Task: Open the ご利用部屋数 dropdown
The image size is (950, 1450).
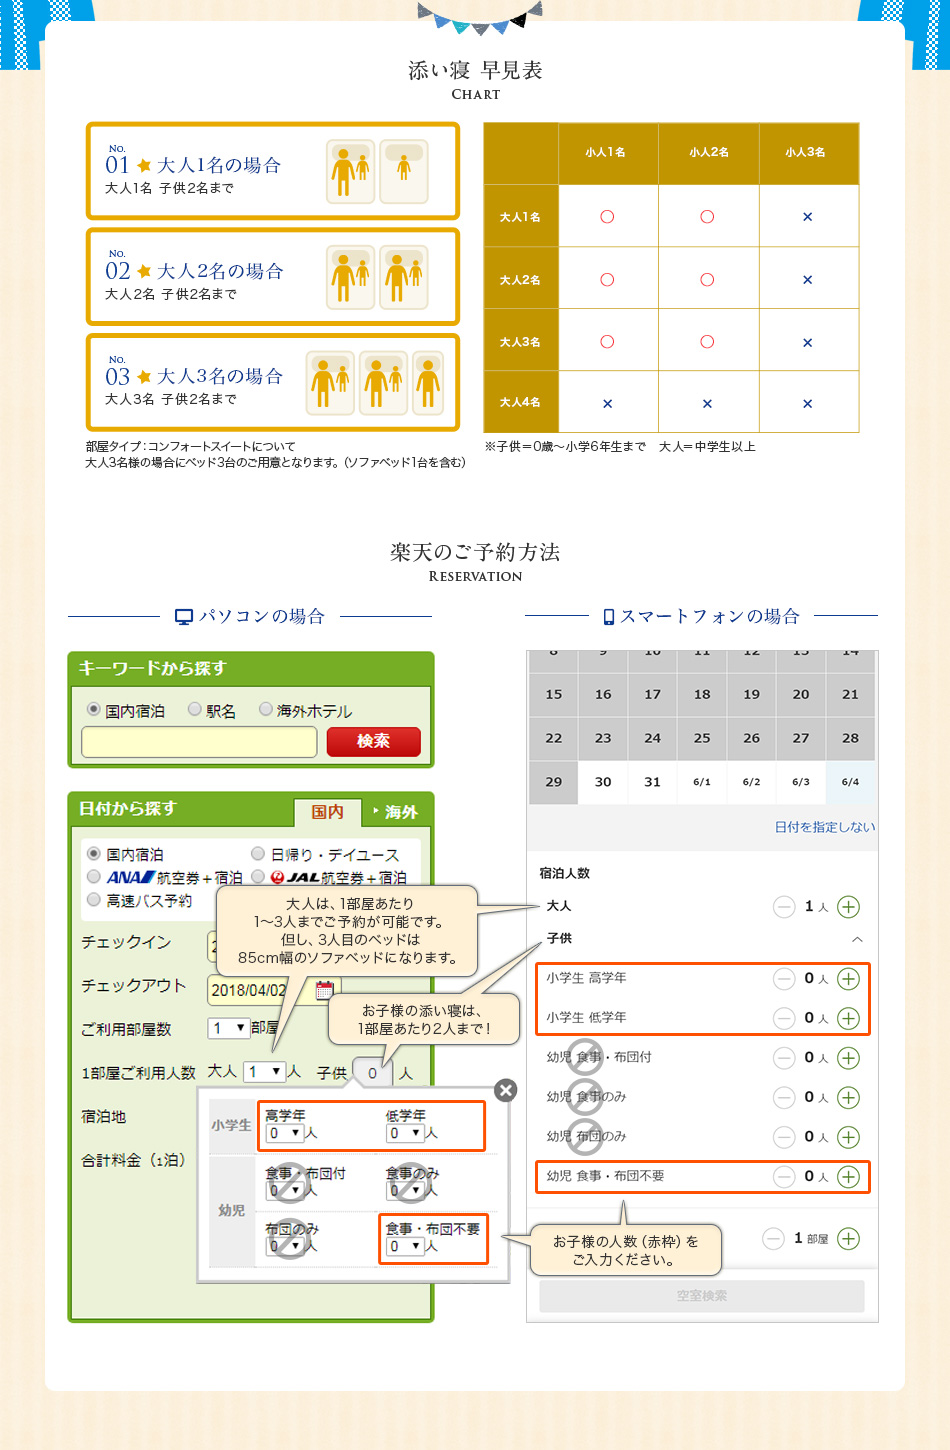Action: tap(228, 1028)
